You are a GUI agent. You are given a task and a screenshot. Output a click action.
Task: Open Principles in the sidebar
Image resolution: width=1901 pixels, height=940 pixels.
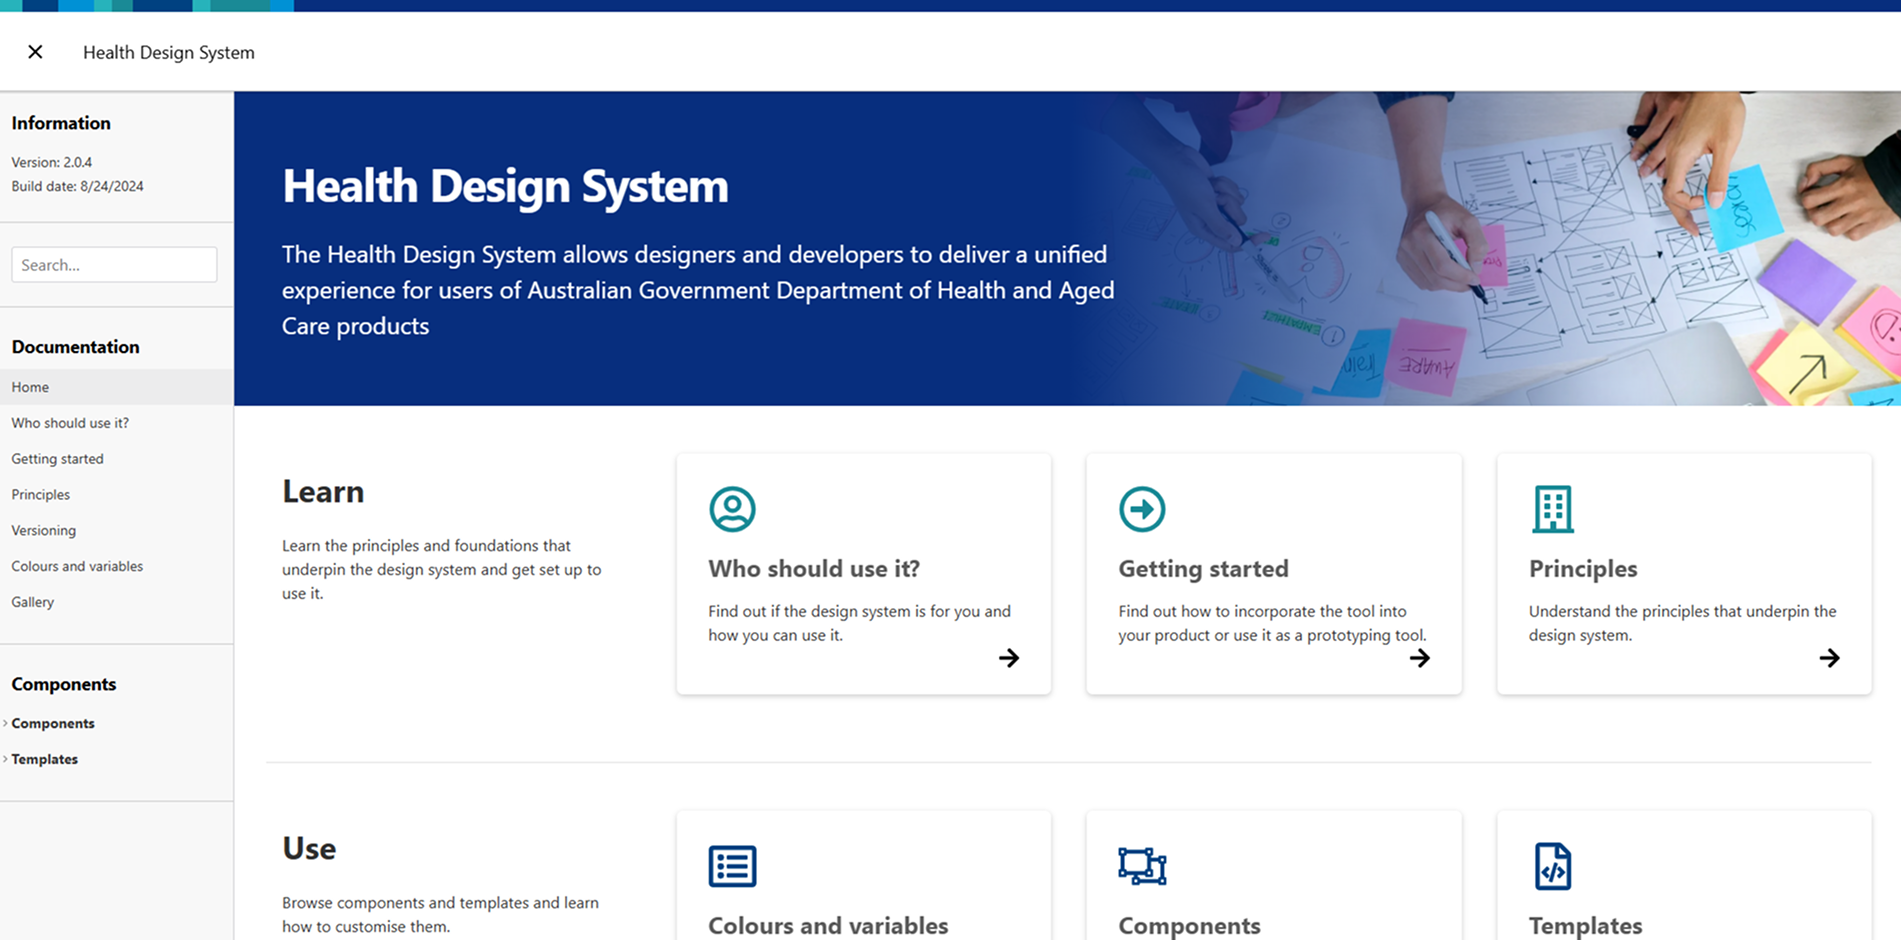[117, 495]
